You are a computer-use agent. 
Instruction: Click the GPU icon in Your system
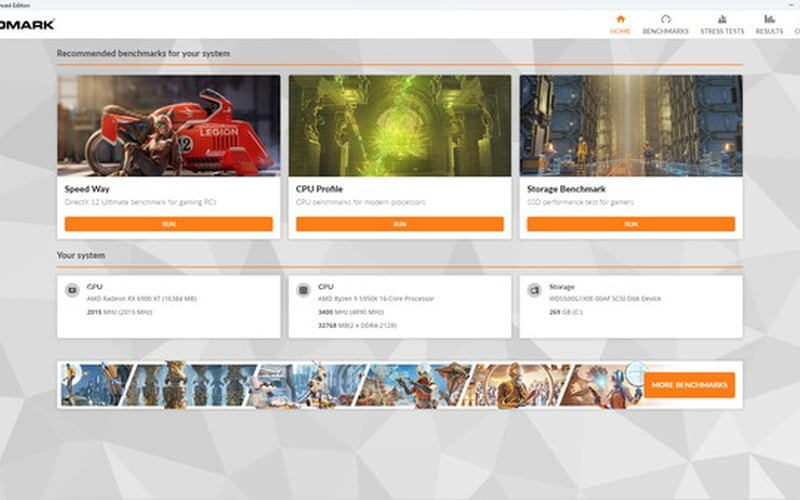tap(72, 290)
